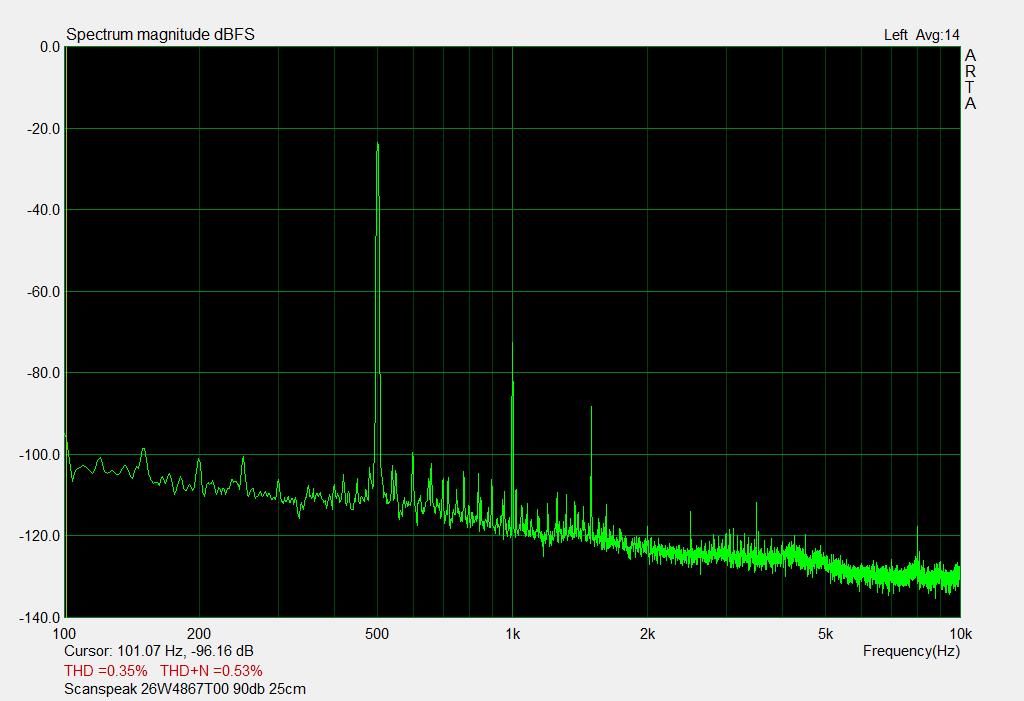The image size is (1024, 701).
Task: Click the '5k' x-axis frequency label
Action: click(825, 634)
